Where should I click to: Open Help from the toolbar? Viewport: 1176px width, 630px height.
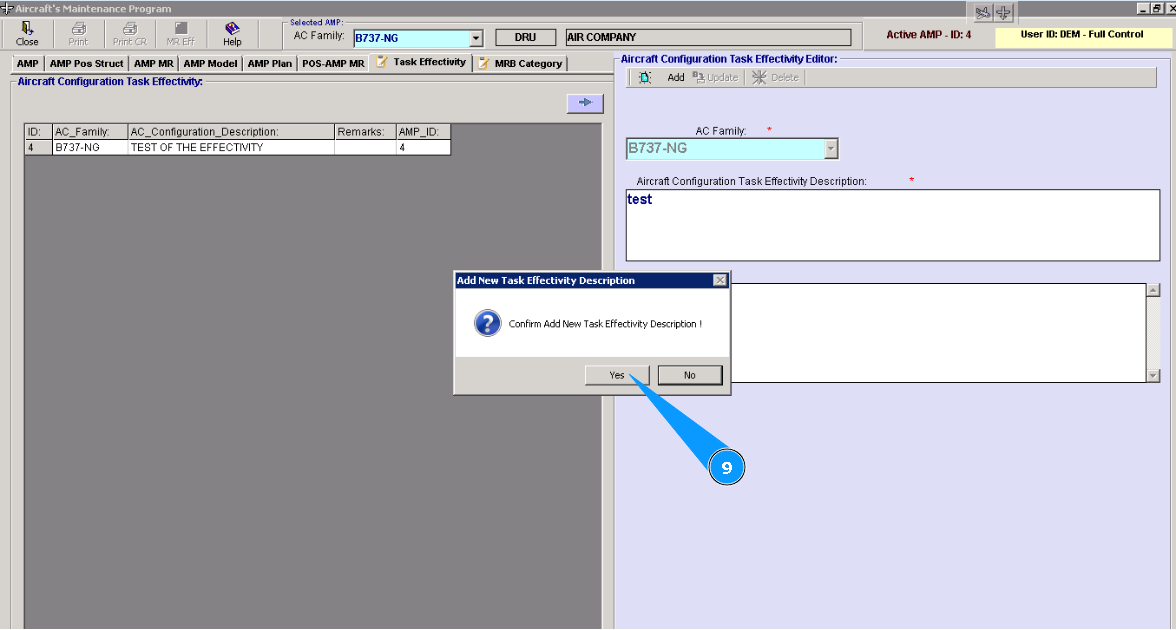pos(232,34)
